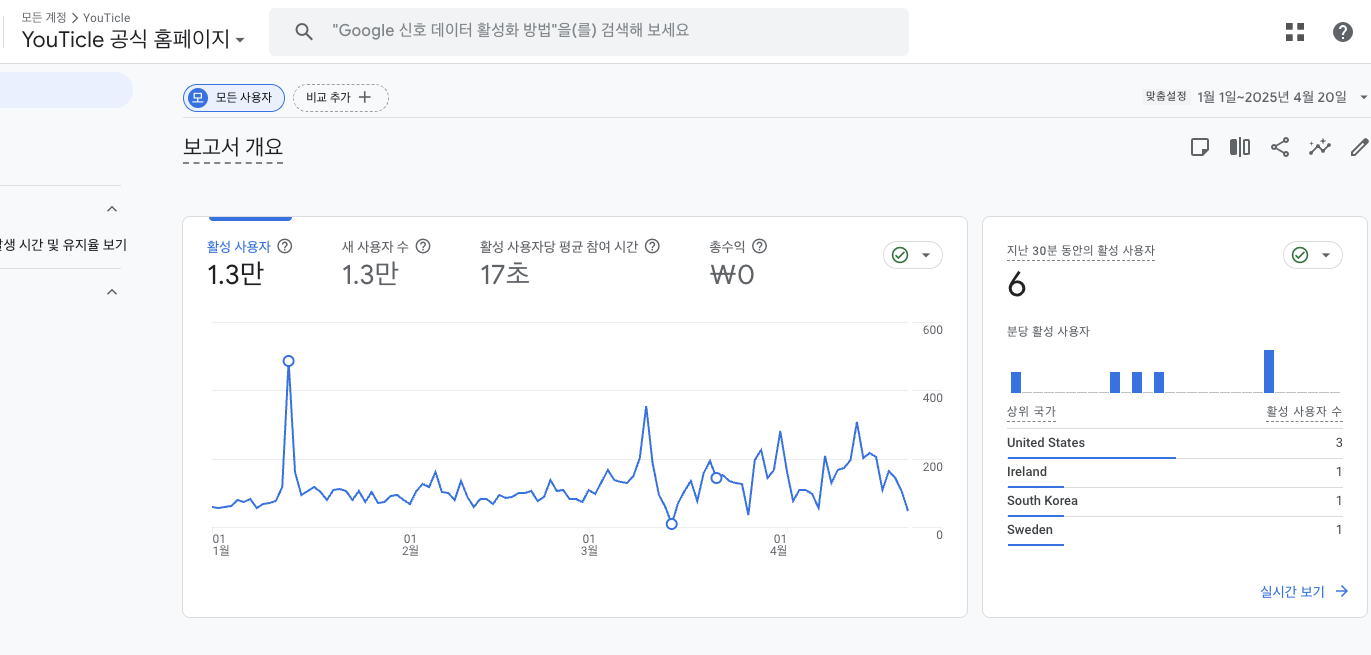Click the 비교 추가 button

point(341,97)
